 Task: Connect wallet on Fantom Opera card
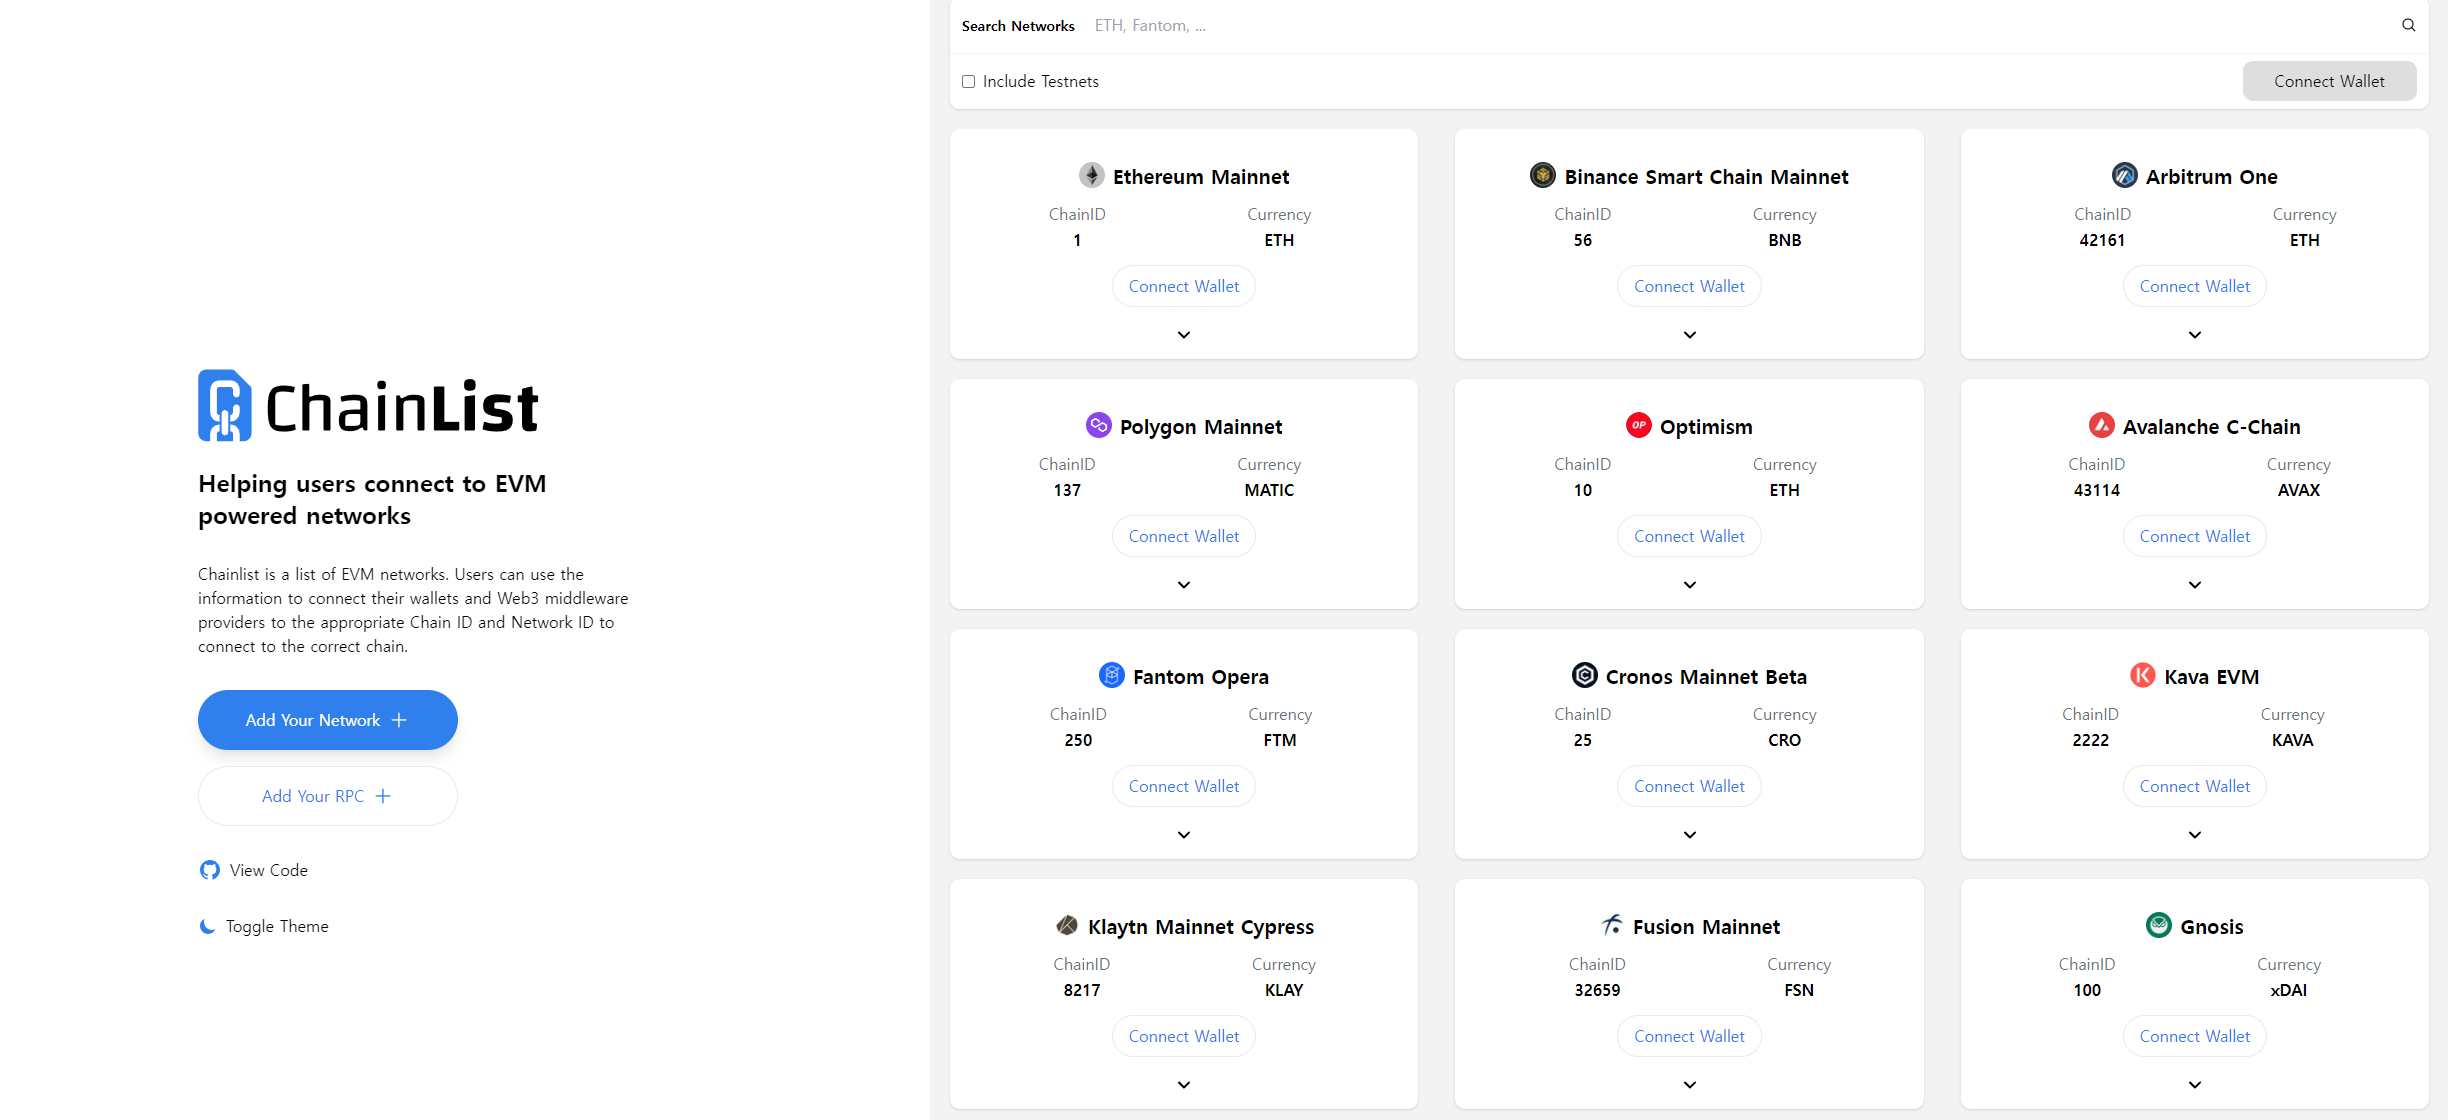pos(1184,786)
